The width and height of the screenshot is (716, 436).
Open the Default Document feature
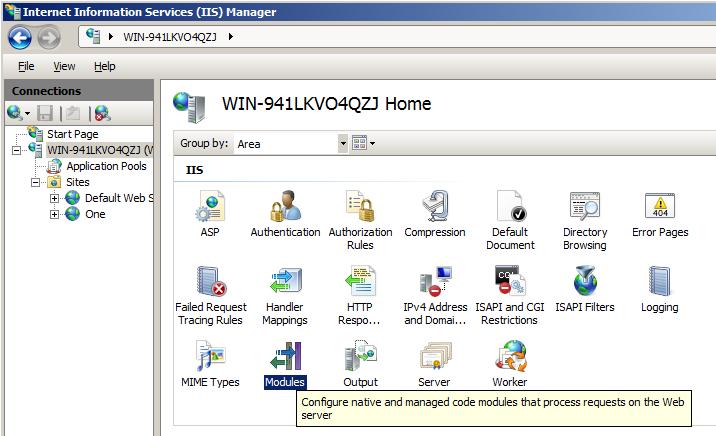coord(510,220)
